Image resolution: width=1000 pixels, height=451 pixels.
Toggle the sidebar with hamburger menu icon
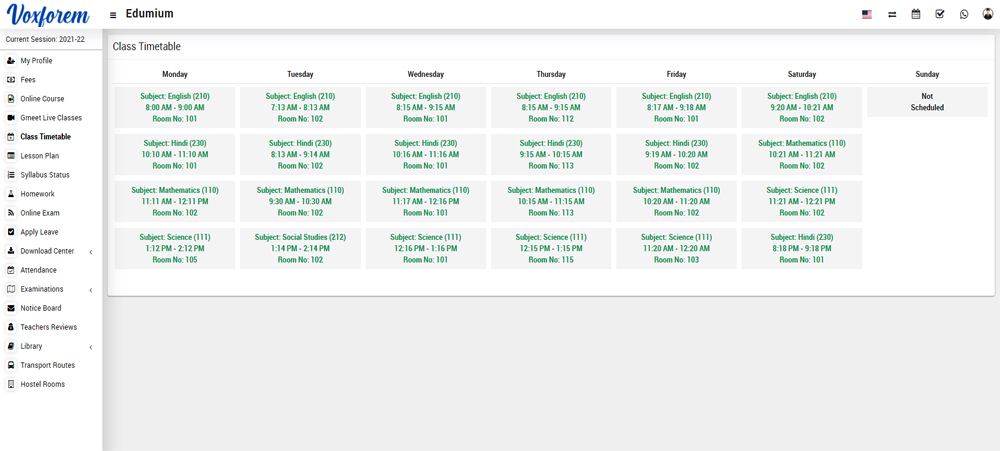coord(113,15)
